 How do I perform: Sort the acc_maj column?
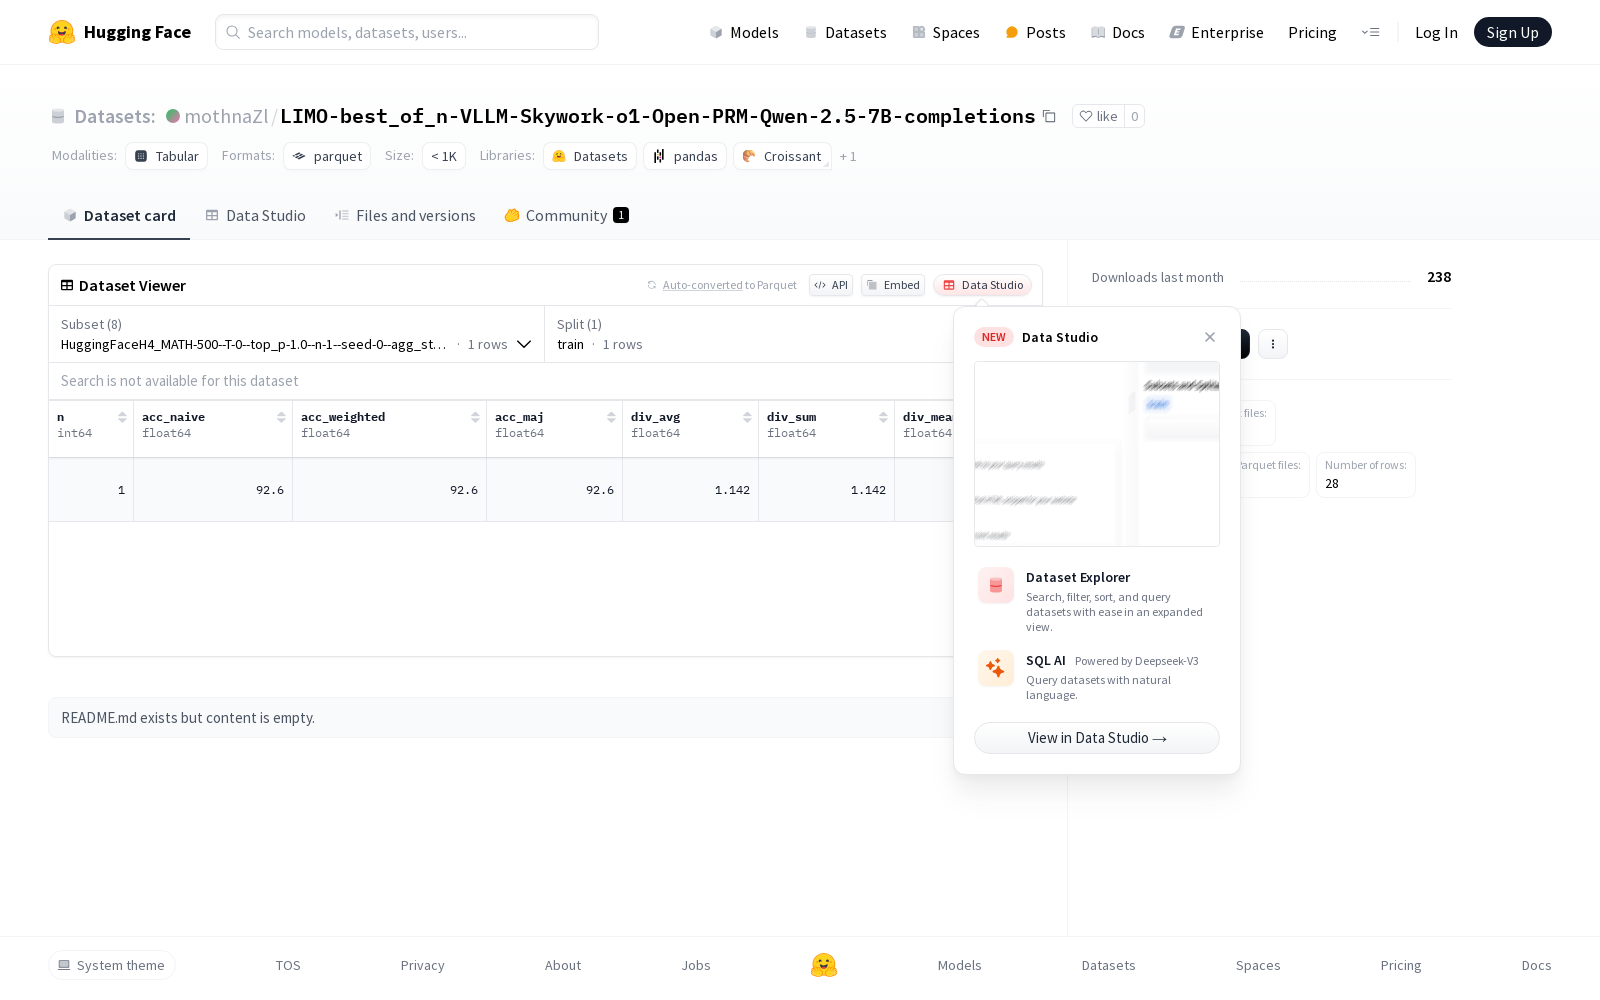tap(611, 417)
